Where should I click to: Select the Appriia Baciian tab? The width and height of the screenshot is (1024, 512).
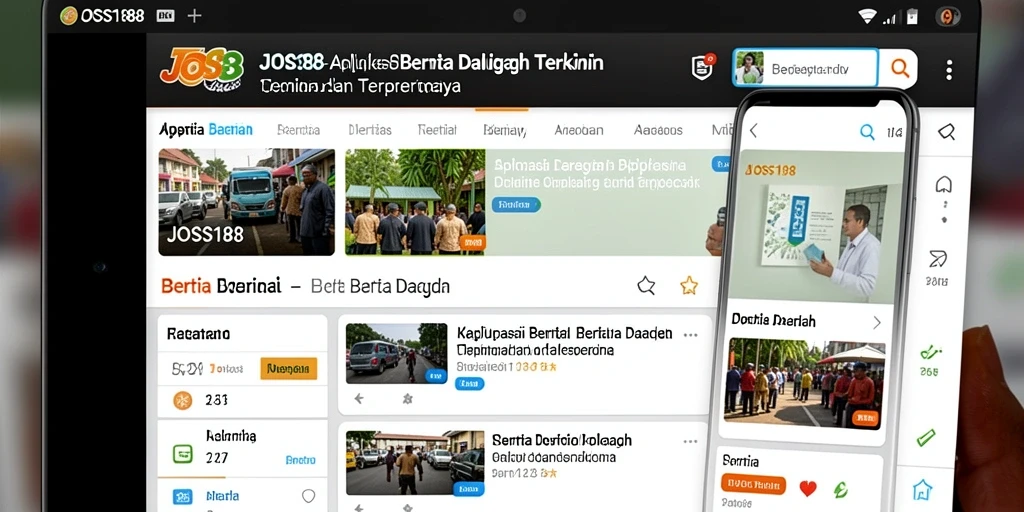206,129
